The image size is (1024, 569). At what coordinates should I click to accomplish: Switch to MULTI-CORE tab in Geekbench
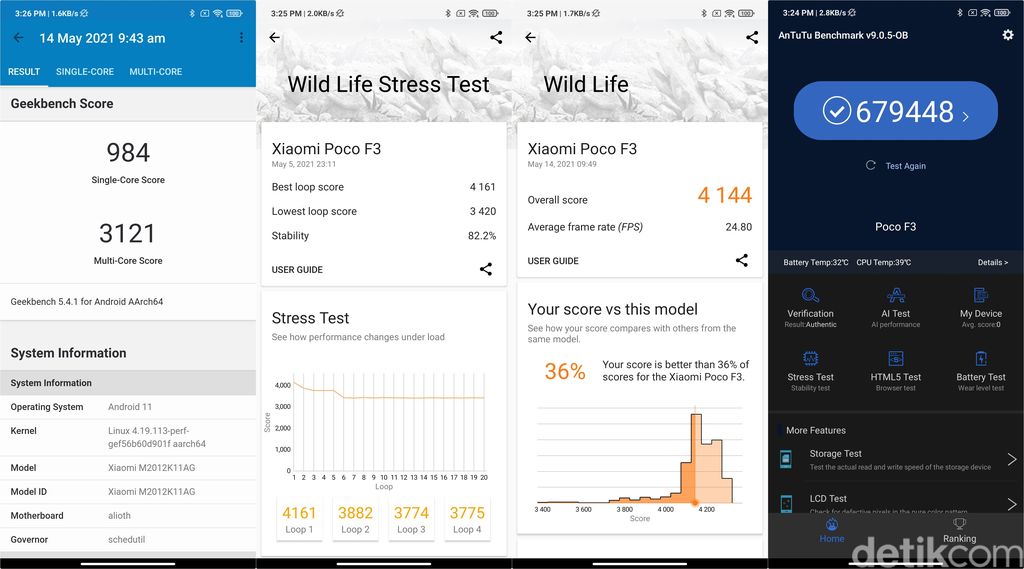tap(155, 72)
